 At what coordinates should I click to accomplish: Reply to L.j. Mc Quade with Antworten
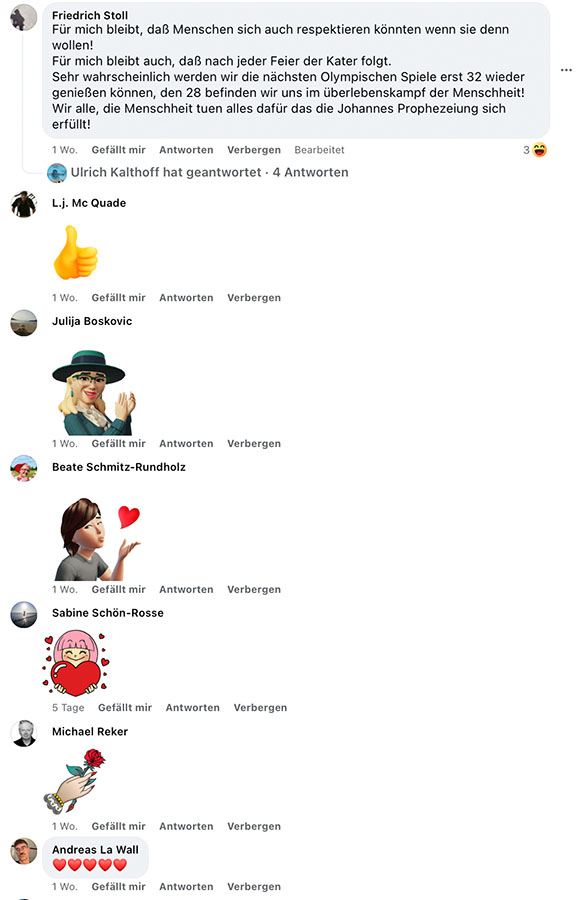coord(186,298)
